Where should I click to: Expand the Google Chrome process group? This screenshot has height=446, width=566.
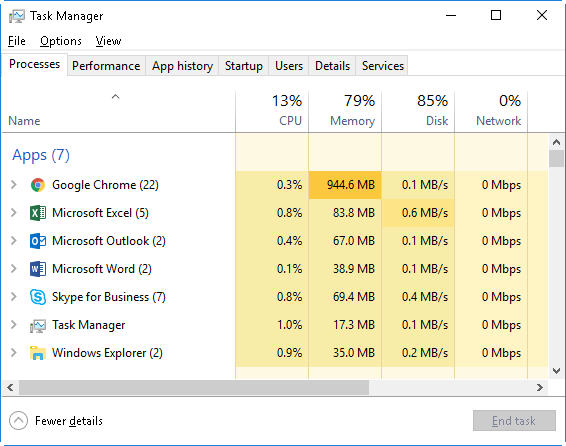click(14, 185)
